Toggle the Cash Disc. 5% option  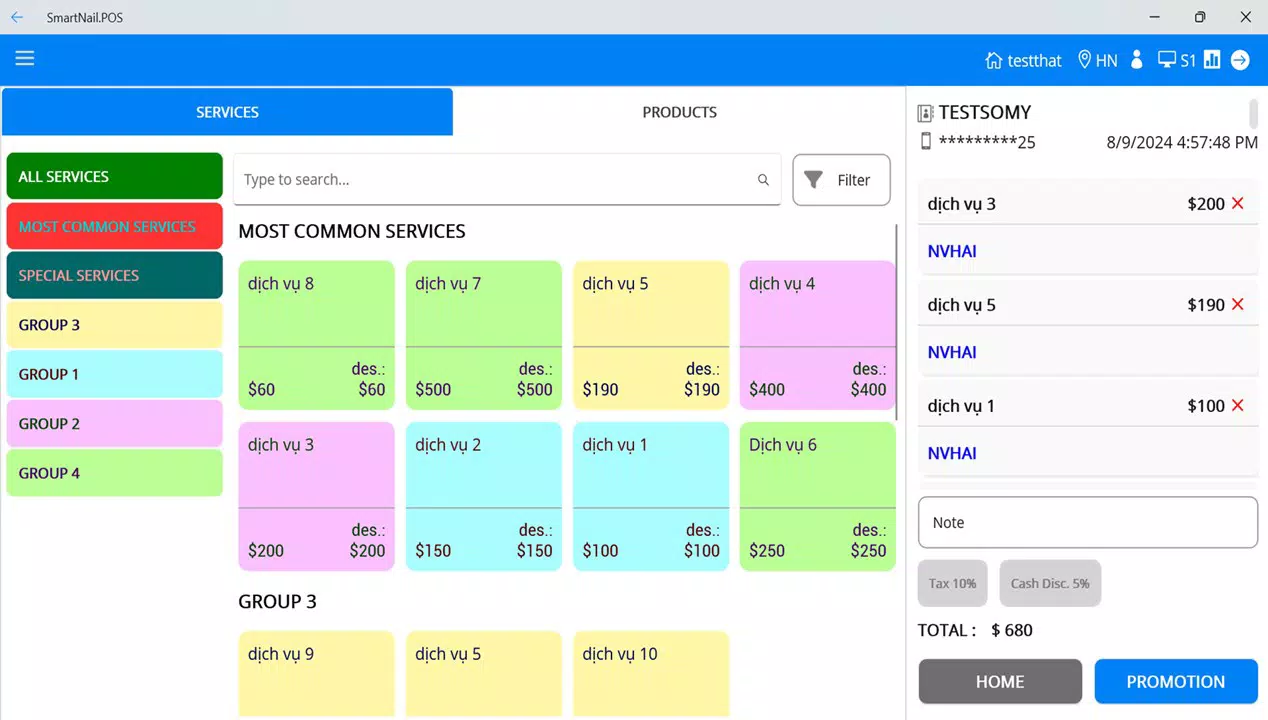[1050, 583]
